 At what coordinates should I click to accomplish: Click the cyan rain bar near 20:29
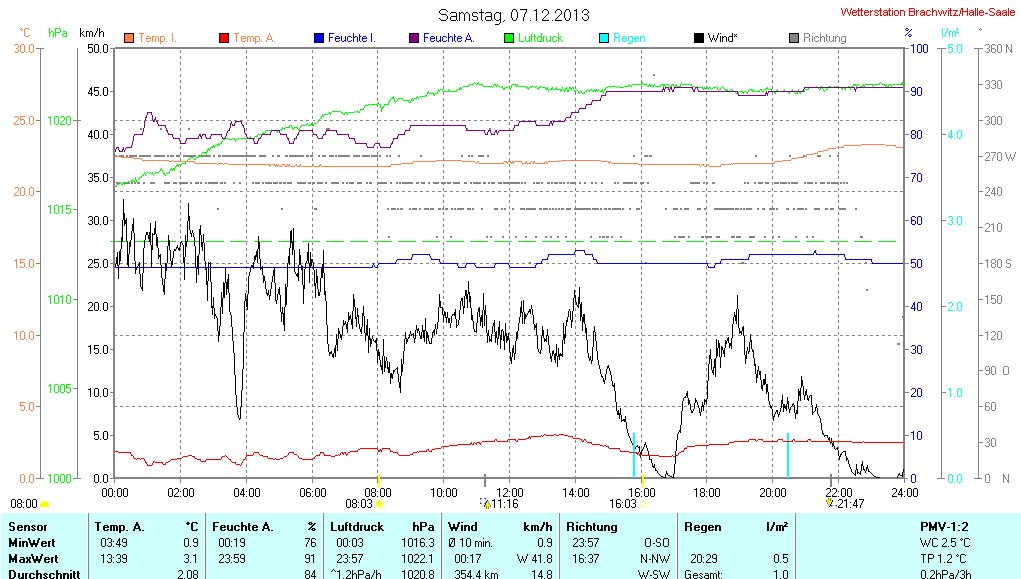click(x=788, y=455)
